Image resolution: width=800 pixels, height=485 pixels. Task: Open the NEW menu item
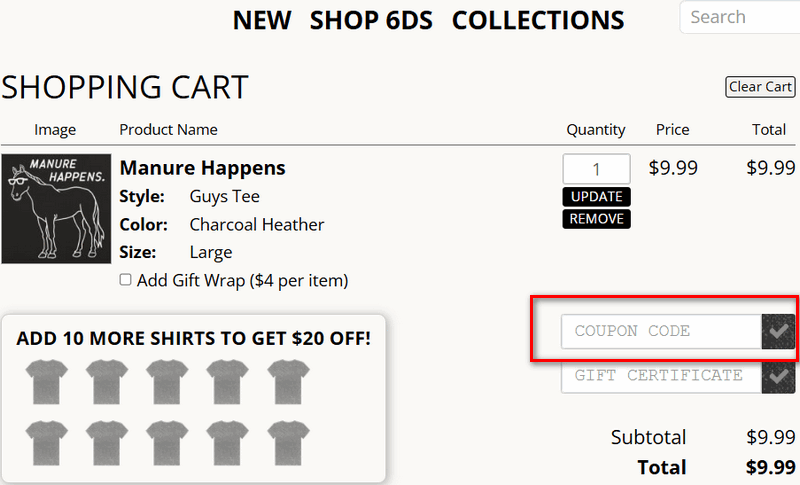tap(261, 20)
